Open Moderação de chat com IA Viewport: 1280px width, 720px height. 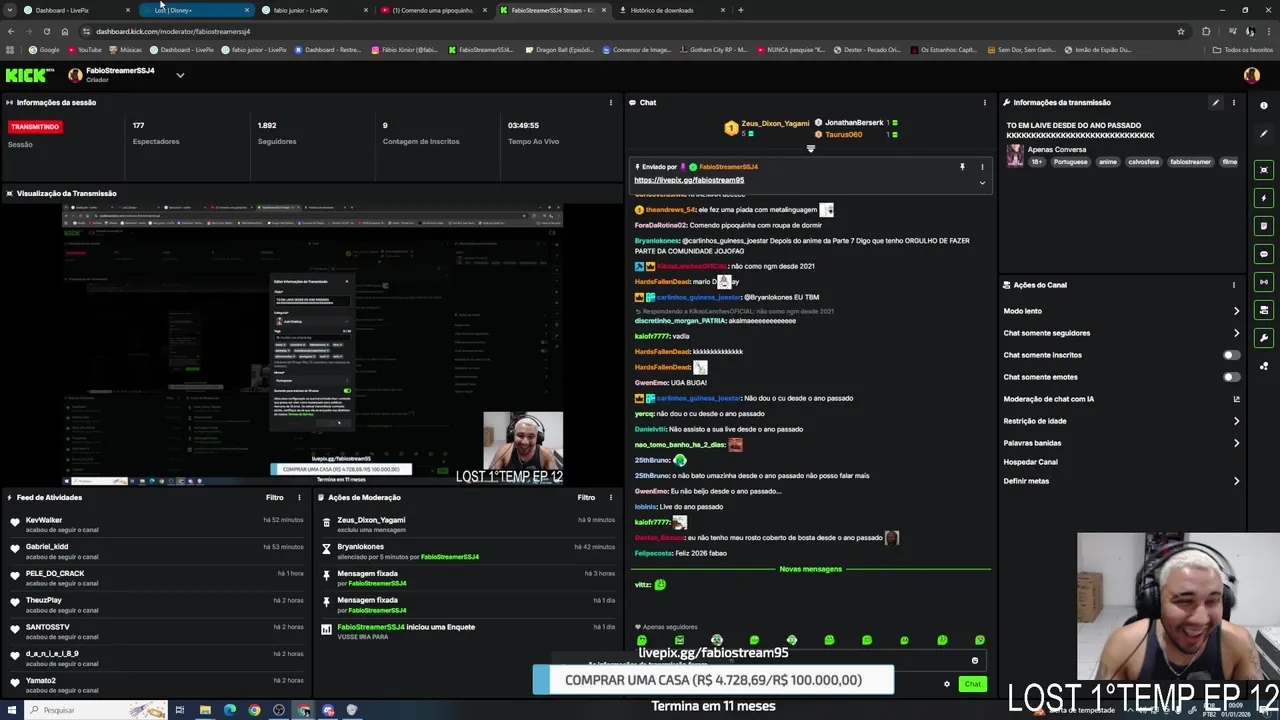click(1121, 399)
